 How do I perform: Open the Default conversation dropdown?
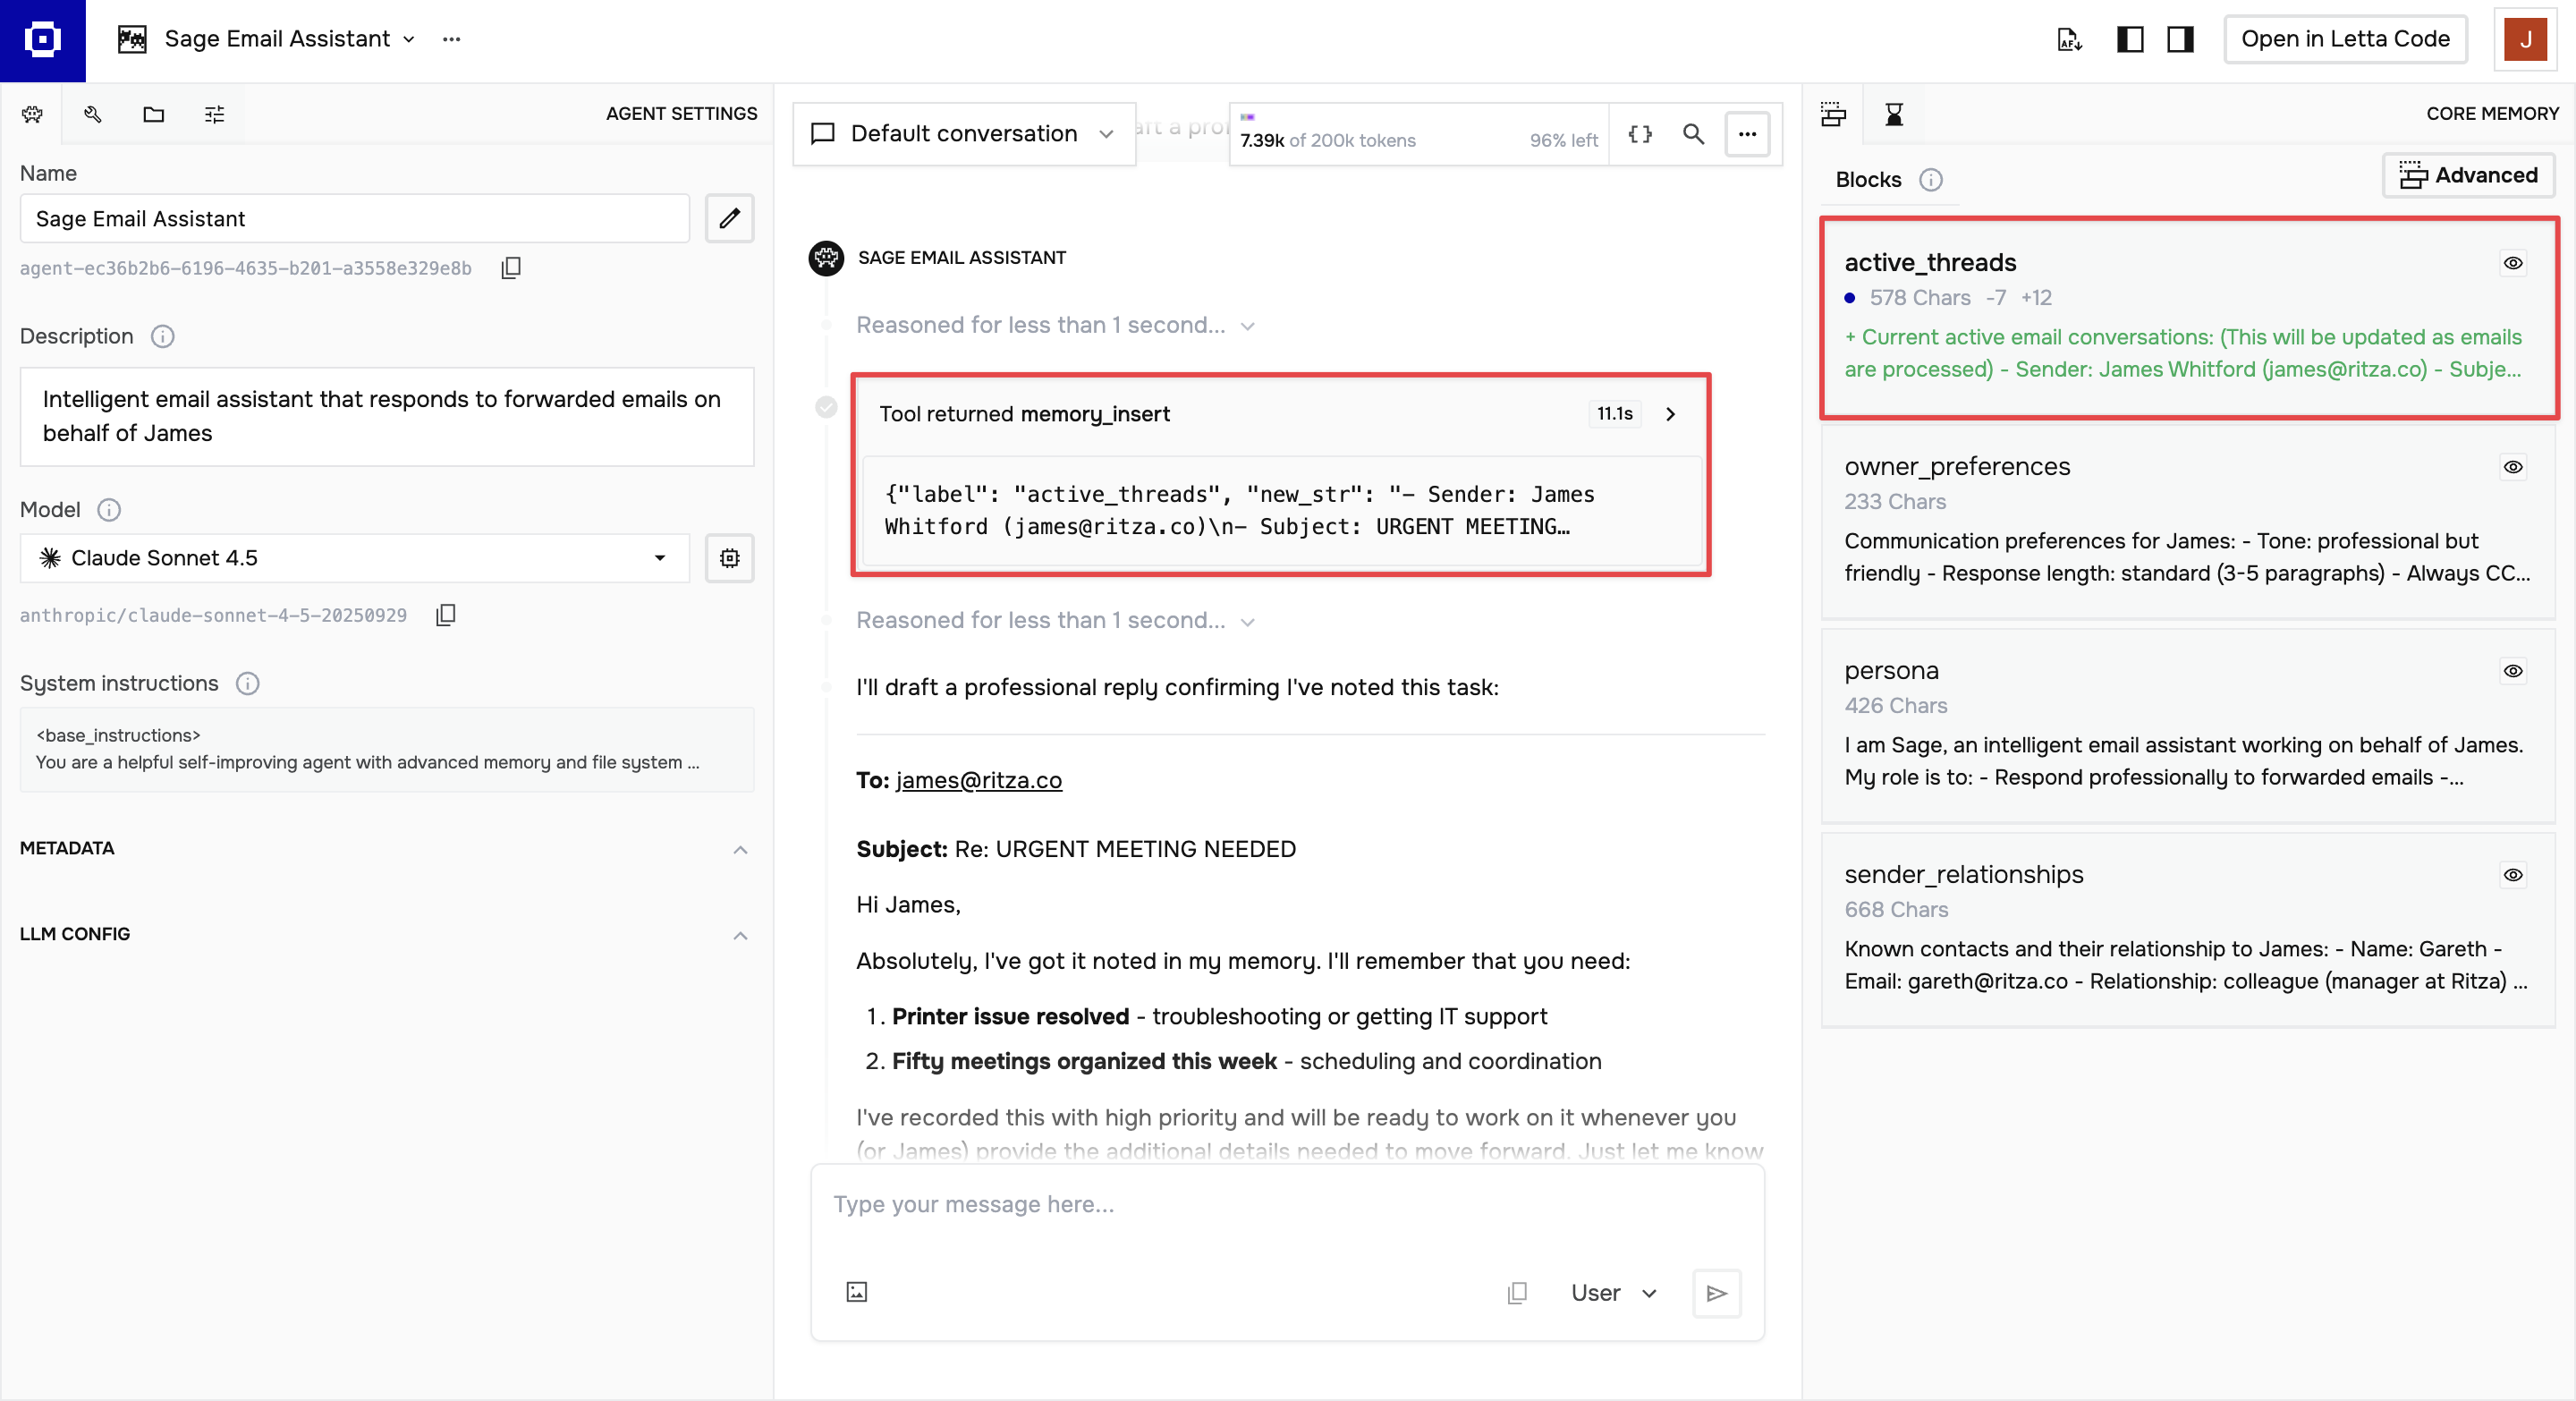963,134
